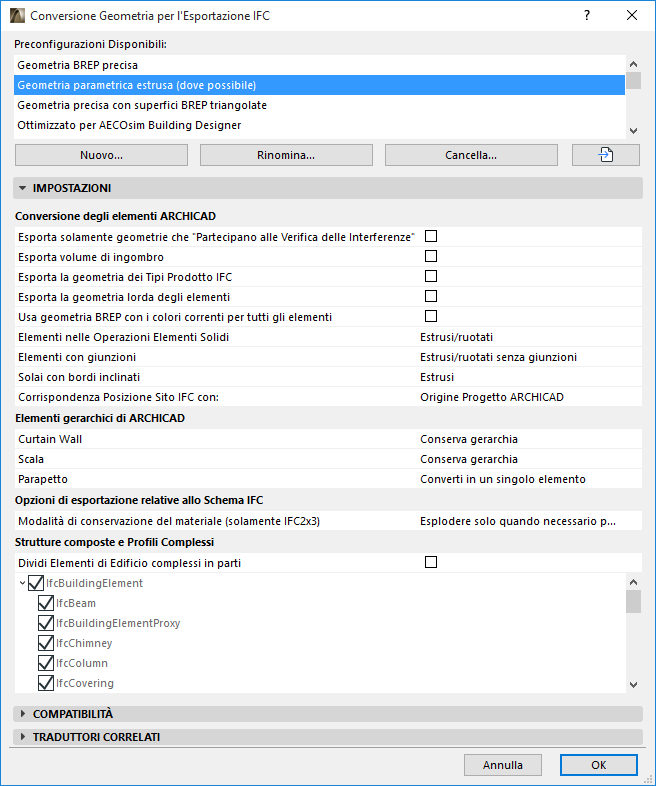
Task: Uncheck the IfcBeam checkbox
Action: pyautogui.click(x=45, y=603)
